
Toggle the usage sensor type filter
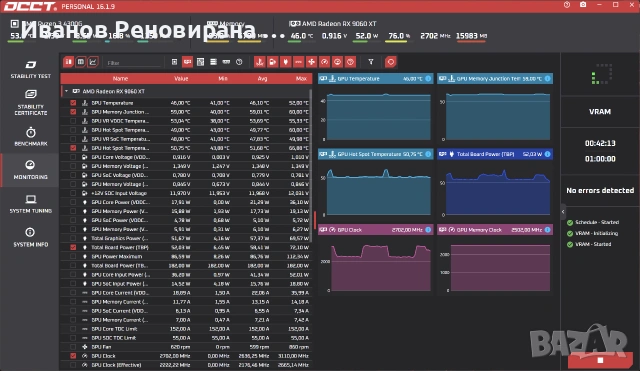click(338, 62)
